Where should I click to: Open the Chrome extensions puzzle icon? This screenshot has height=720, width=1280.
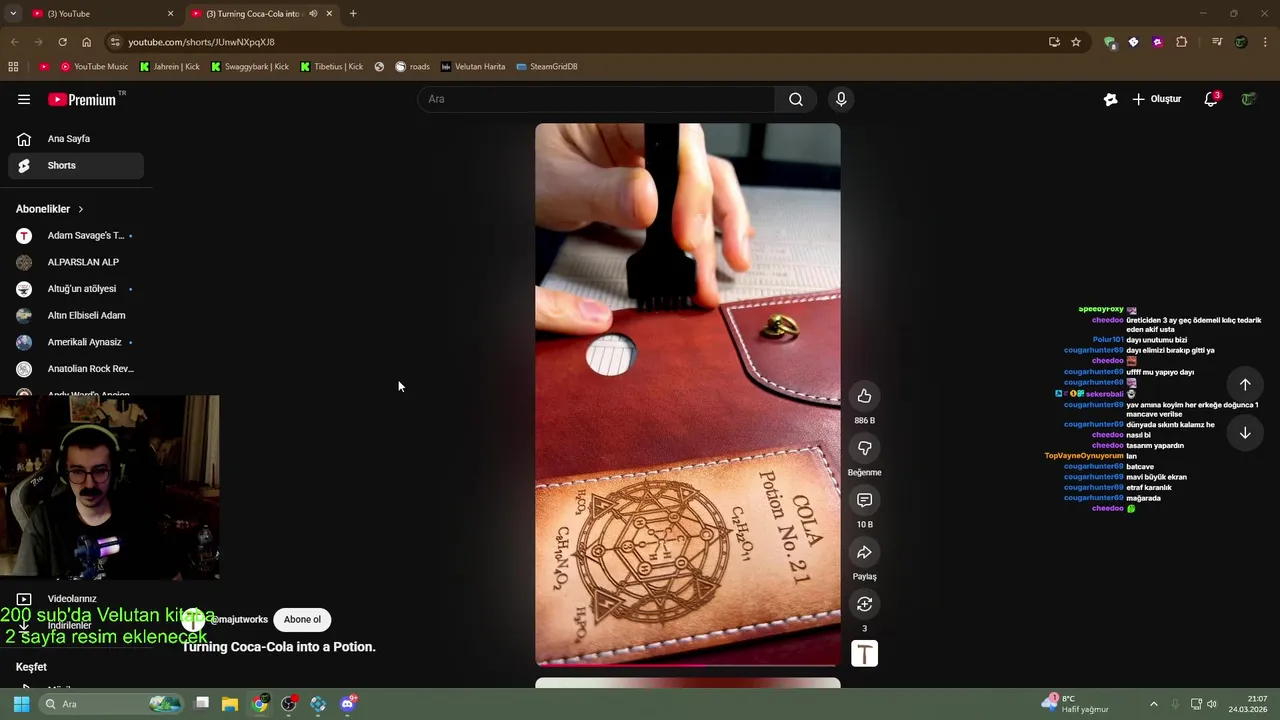pyautogui.click(x=1181, y=42)
